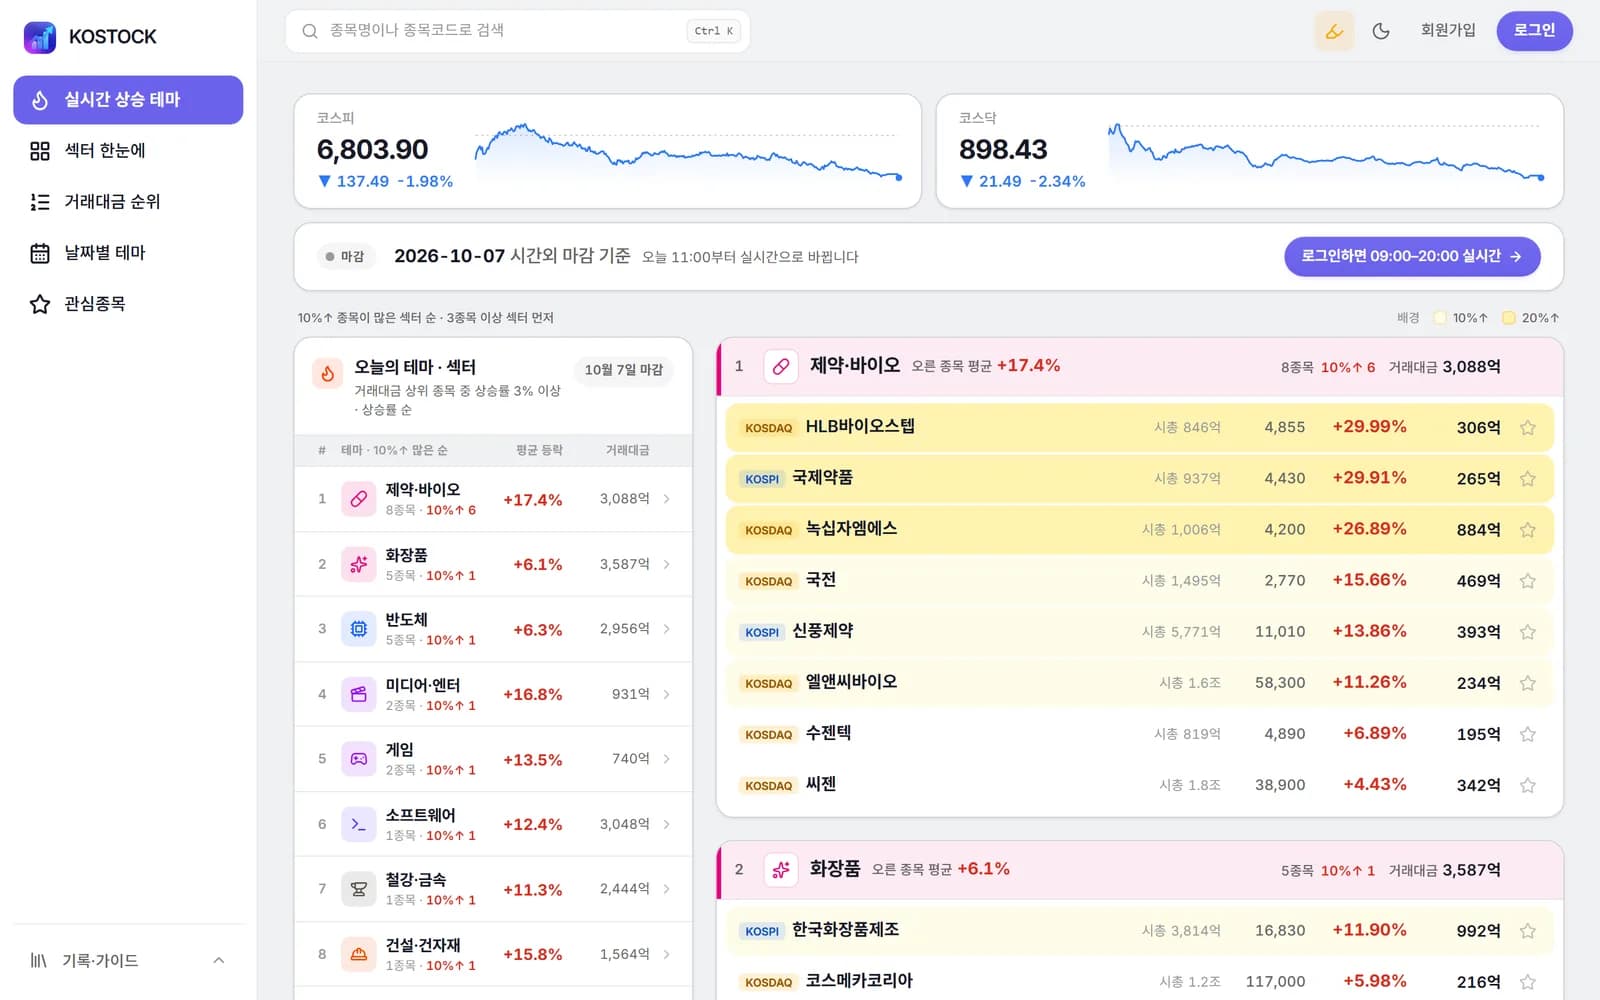The image size is (1600, 1000).
Task: Expand the 미디어·엔터 row chevron
Action: coord(667,694)
